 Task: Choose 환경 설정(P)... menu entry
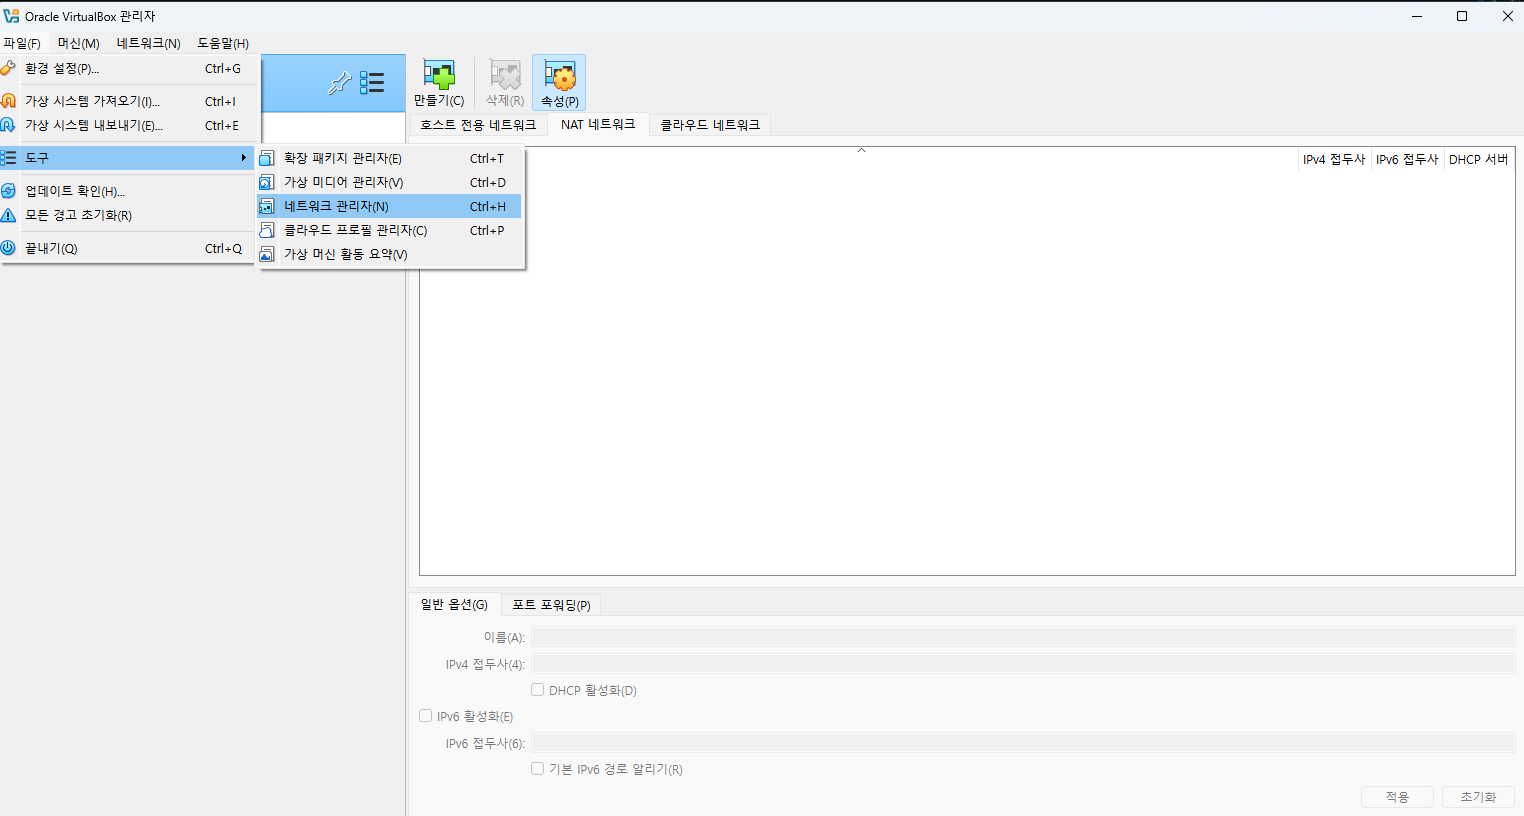[x=128, y=68]
